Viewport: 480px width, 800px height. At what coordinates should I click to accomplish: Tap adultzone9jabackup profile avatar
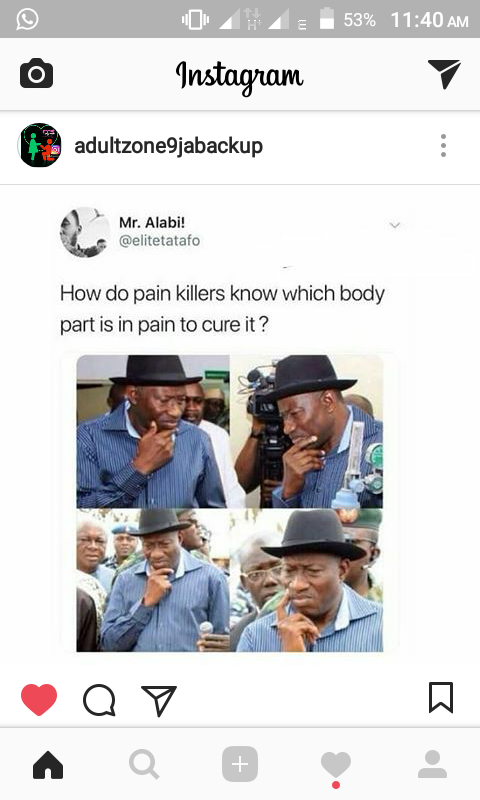tap(40, 145)
